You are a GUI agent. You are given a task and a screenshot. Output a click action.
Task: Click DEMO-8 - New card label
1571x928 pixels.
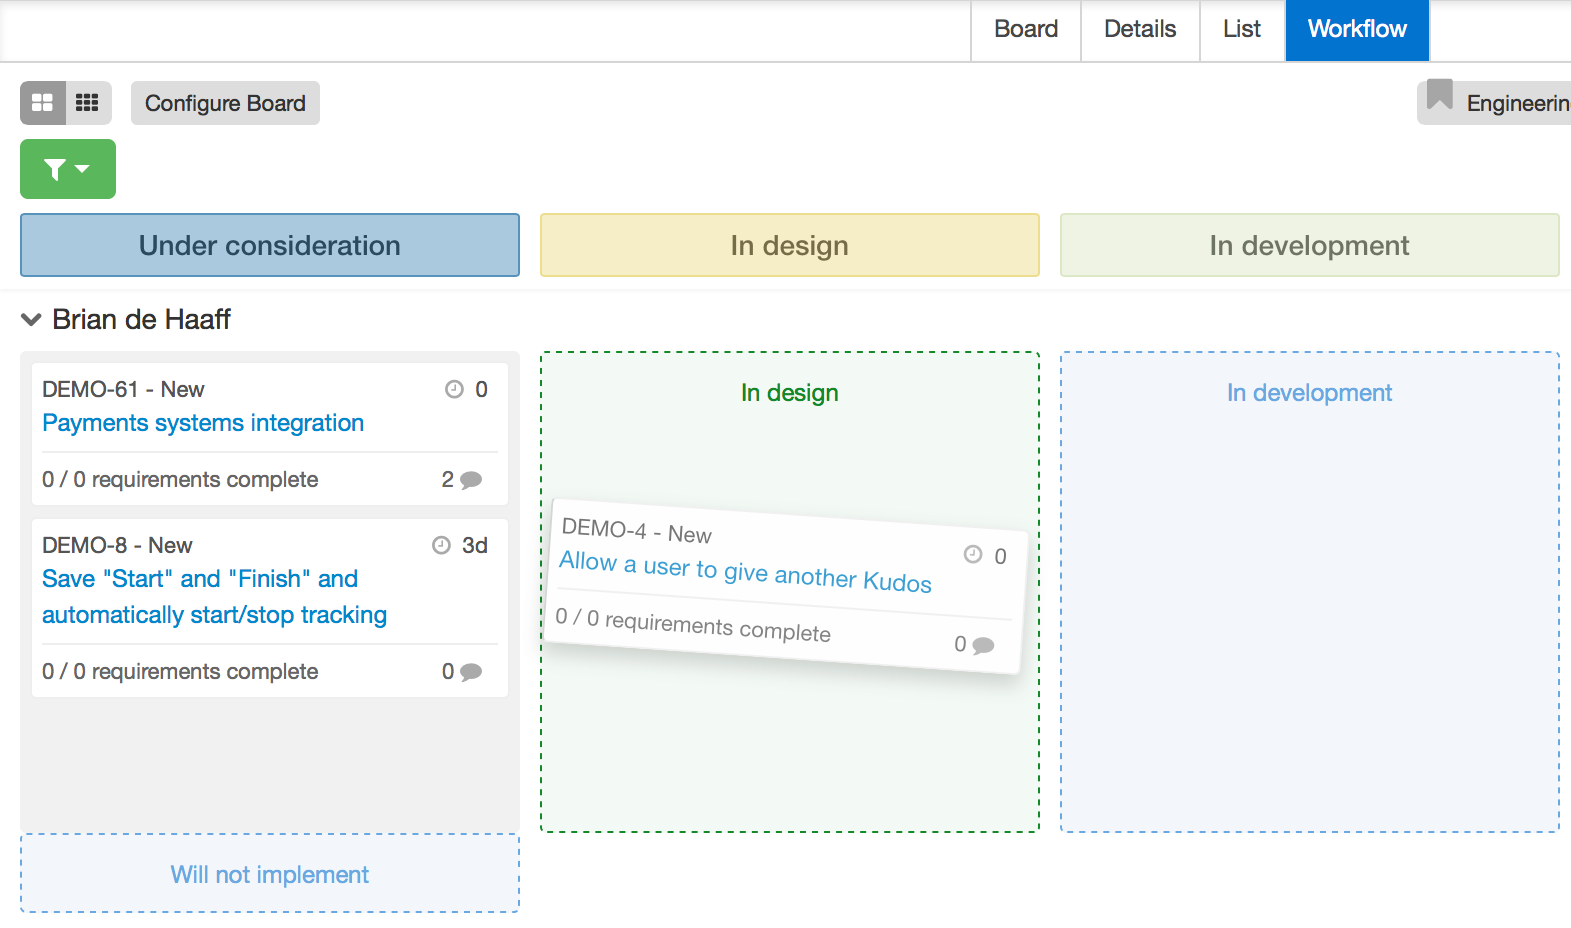pyautogui.click(x=117, y=545)
